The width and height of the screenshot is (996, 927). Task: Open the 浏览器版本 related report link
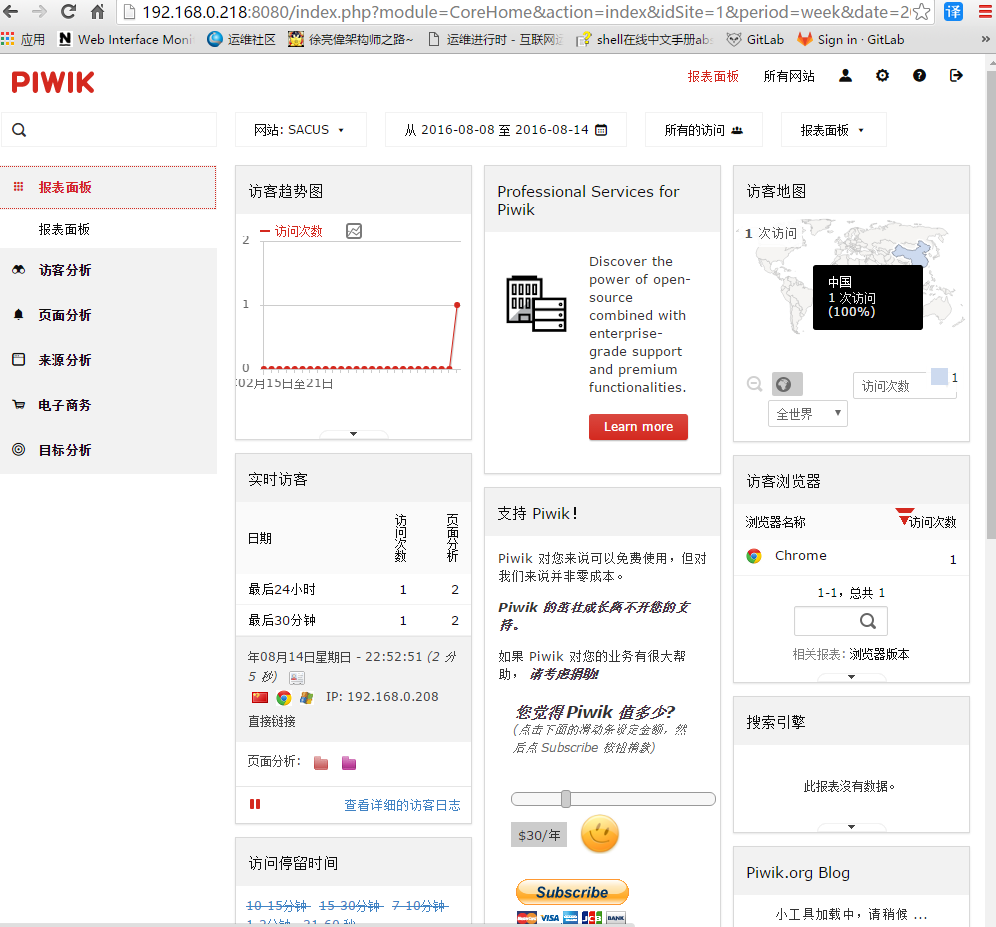880,654
